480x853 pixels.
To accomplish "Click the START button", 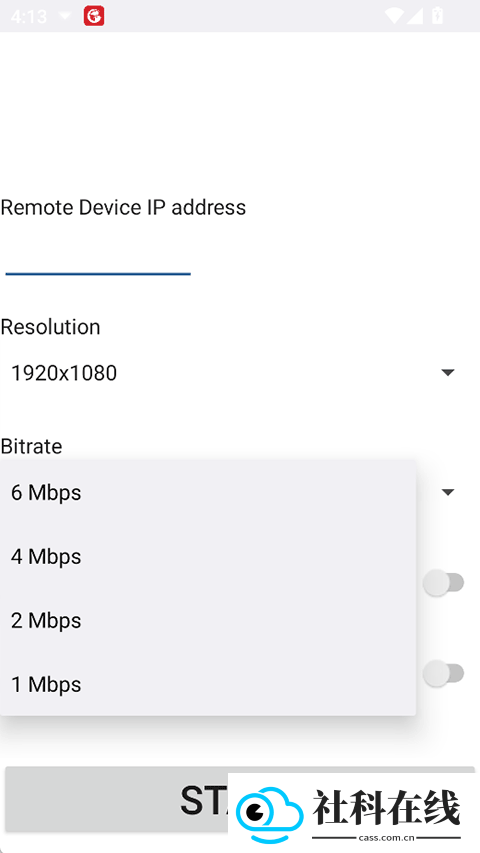I will (x=240, y=799).
